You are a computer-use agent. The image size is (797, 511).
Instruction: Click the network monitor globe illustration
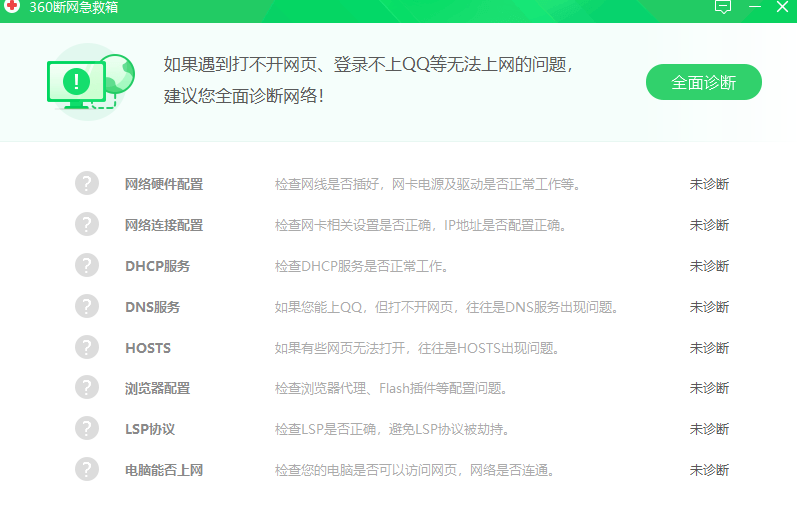click(x=90, y=82)
